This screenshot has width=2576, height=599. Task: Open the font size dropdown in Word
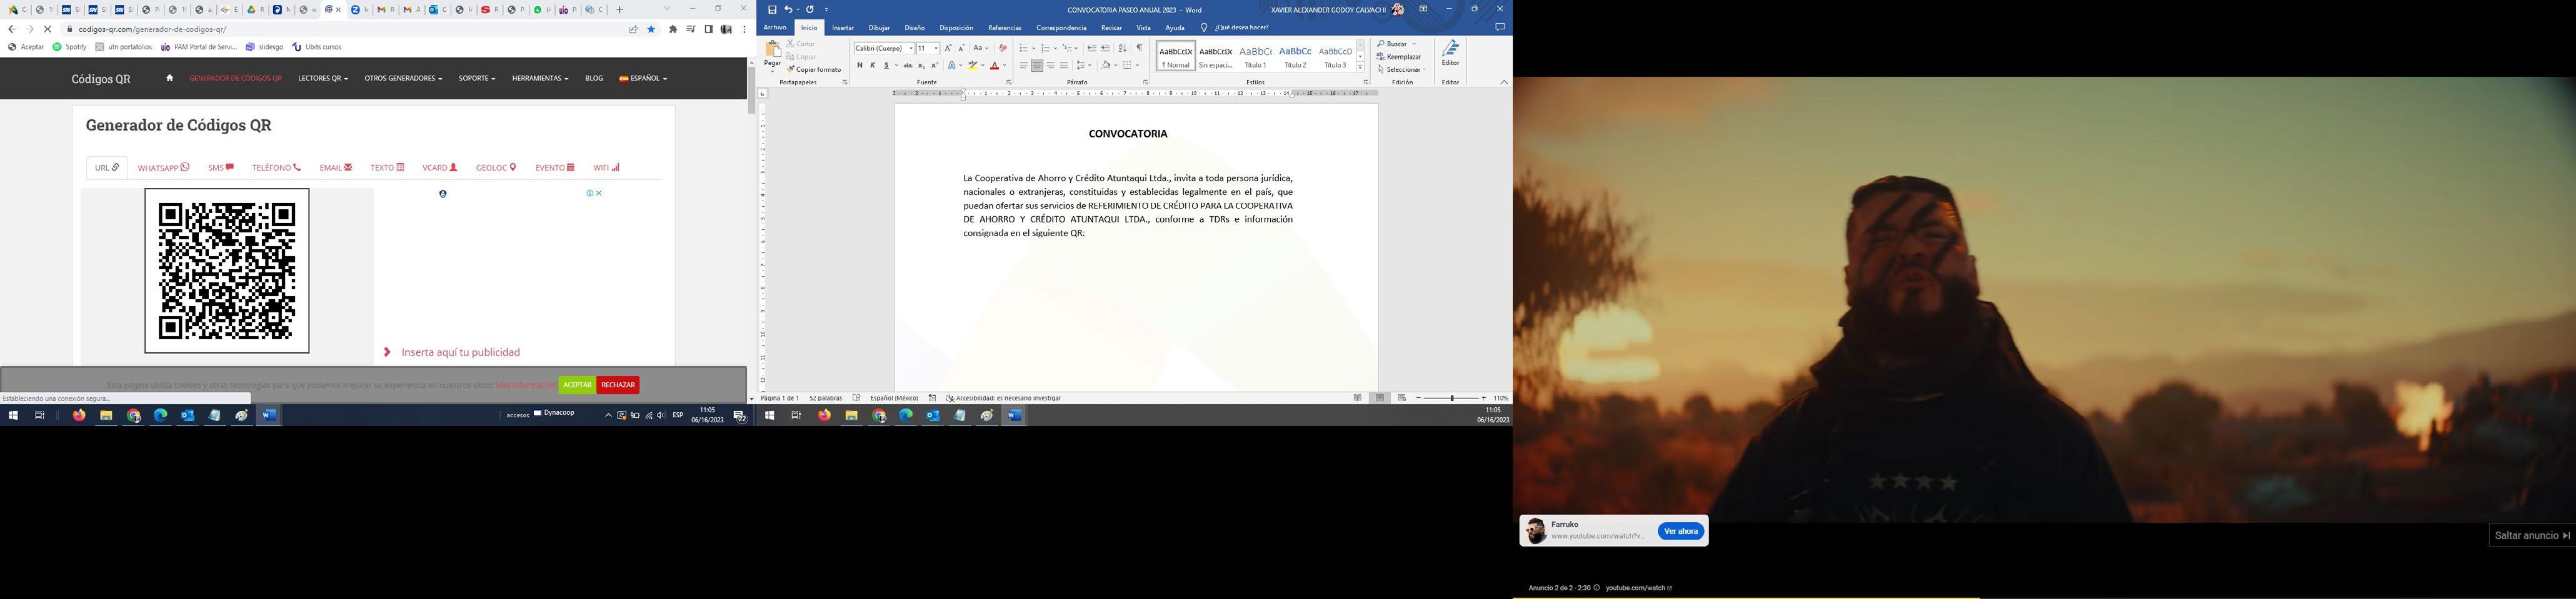pyautogui.click(x=936, y=48)
